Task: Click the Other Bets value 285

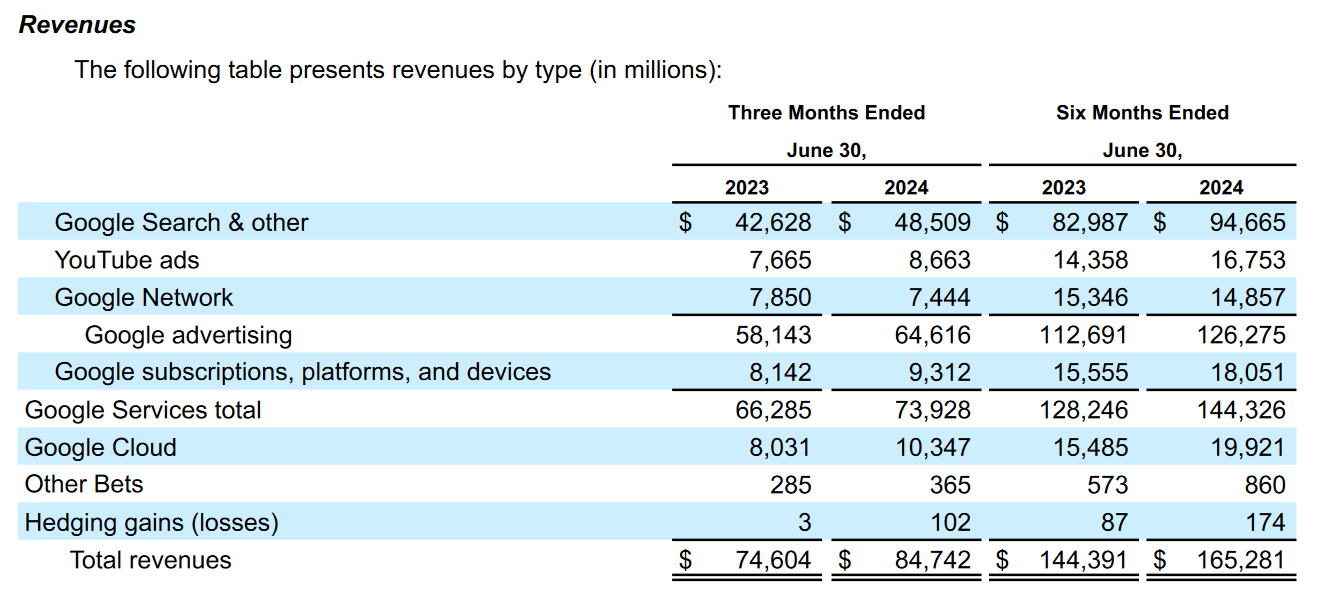Action: point(792,485)
